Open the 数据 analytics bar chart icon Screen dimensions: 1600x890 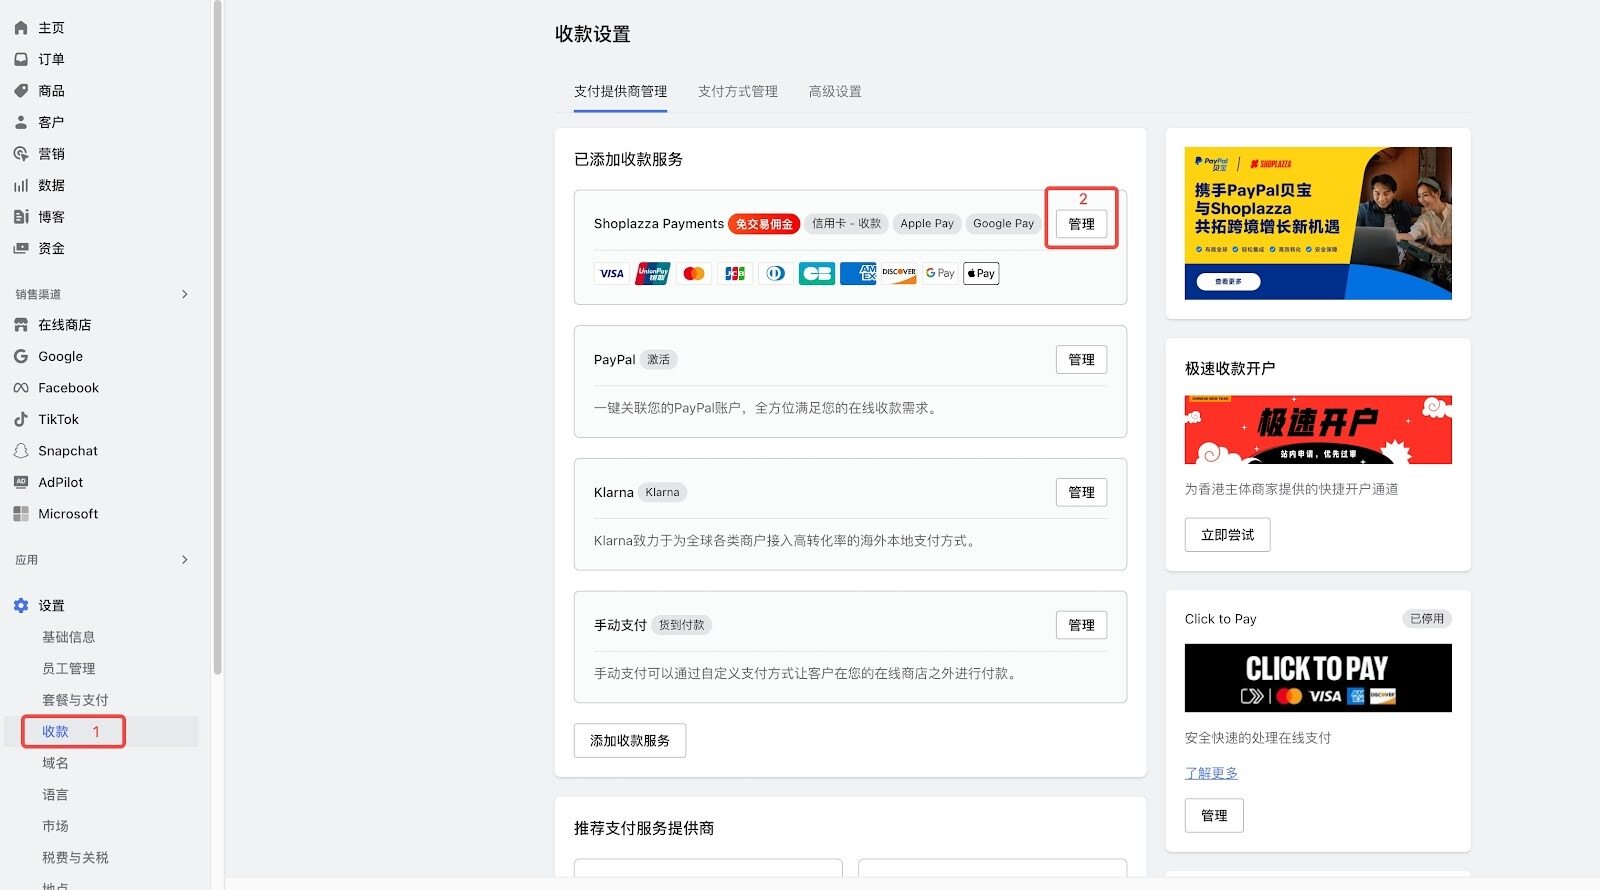[x=21, y=185]
